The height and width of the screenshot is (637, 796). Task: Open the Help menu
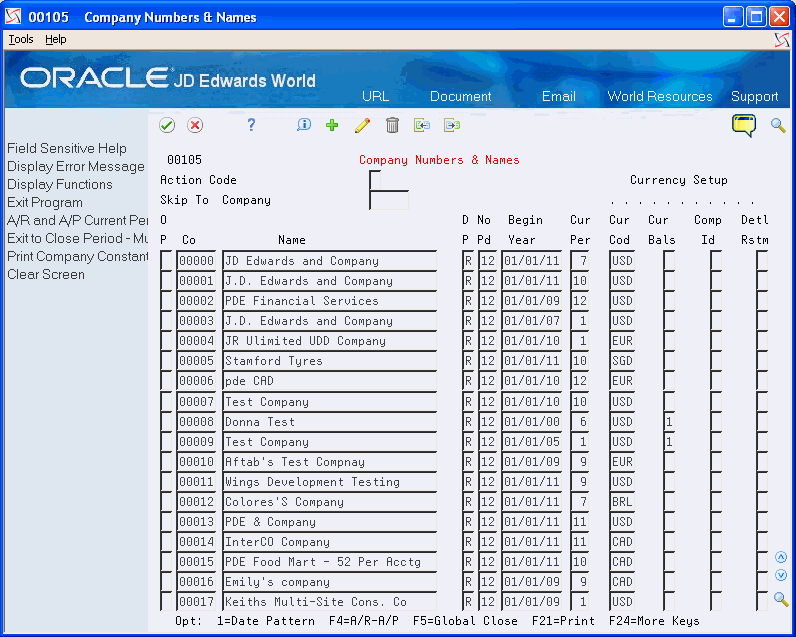(56, 39)
